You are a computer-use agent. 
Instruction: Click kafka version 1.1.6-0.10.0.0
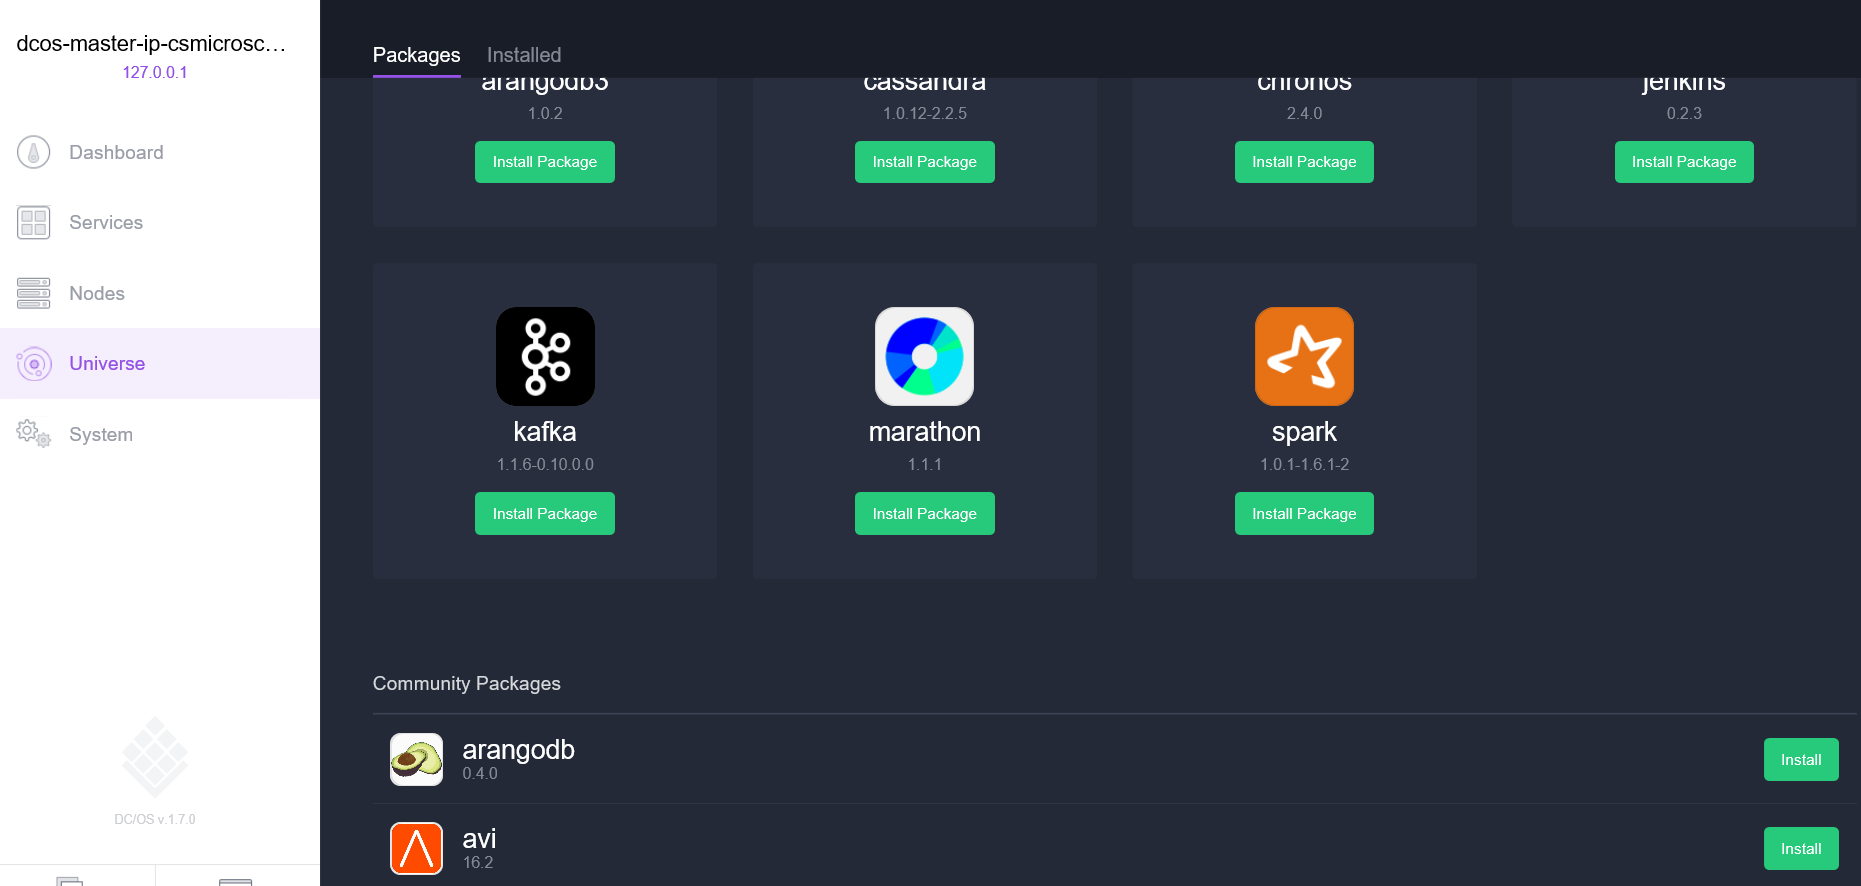545,465
